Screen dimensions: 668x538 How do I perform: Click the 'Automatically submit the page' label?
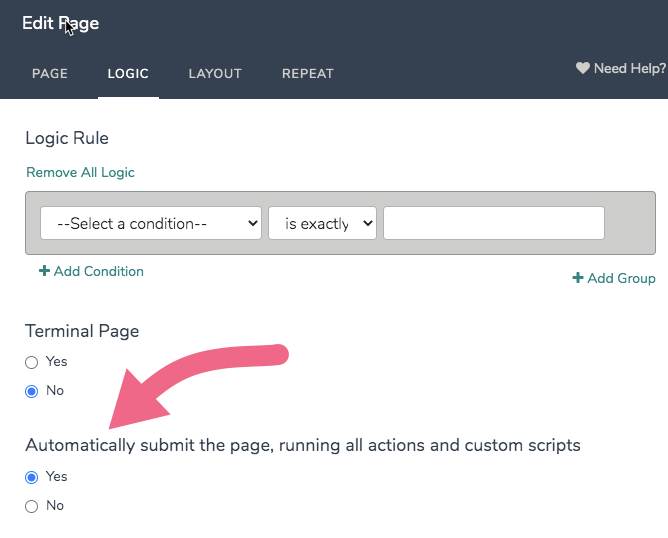pos(303,445)
